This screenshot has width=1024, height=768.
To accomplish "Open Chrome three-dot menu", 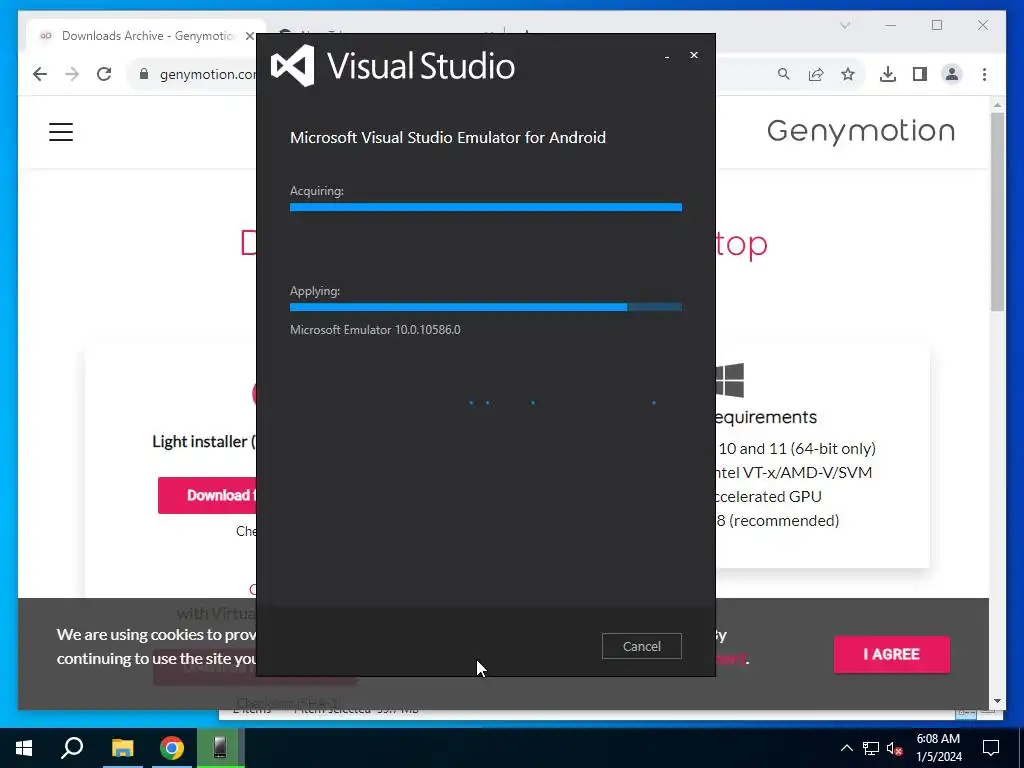I will coord(984,74).
